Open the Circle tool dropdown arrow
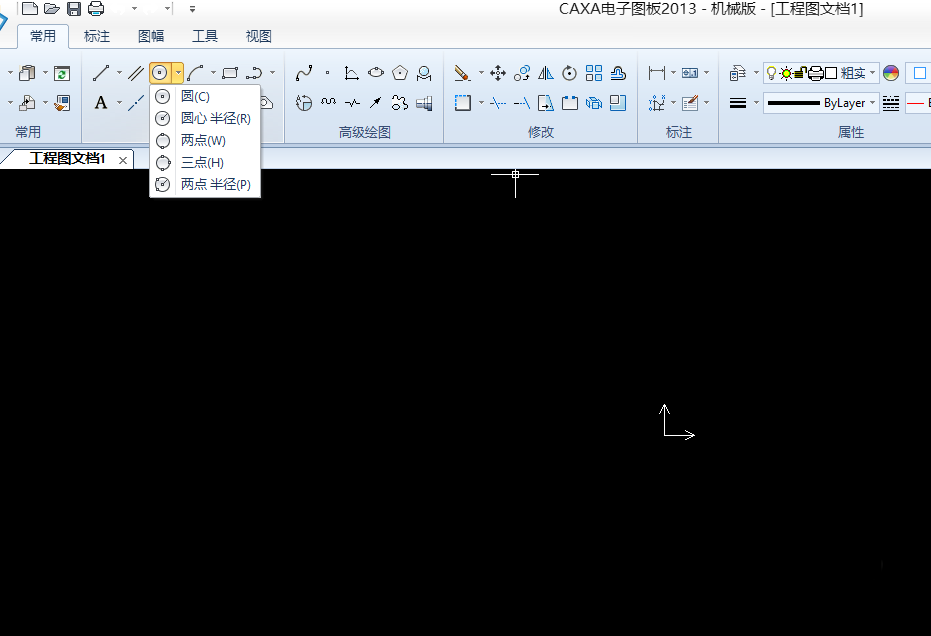 pyautogui.click(x=178, y=73)
